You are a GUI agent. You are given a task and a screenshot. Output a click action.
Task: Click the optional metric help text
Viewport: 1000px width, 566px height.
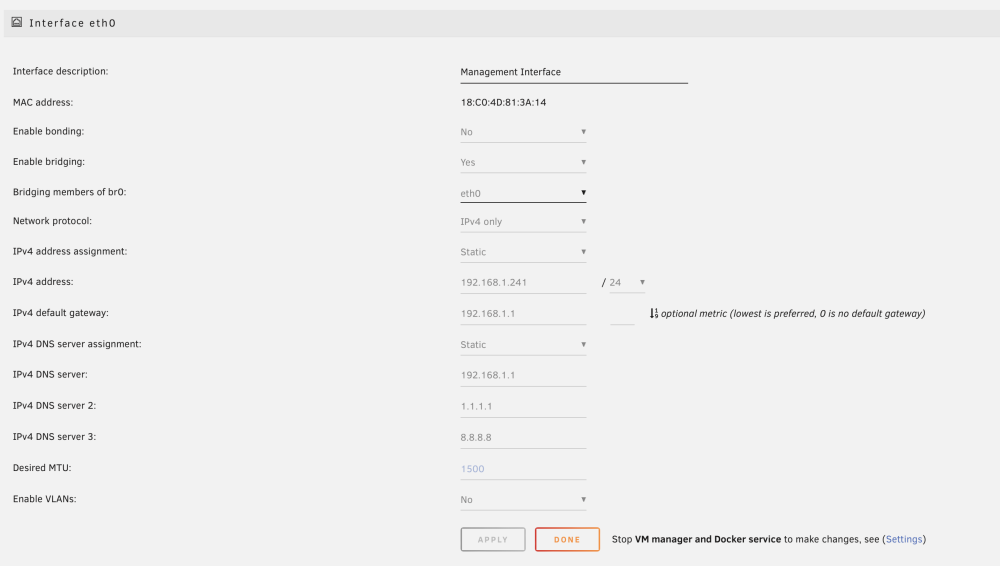click(793, 313)
